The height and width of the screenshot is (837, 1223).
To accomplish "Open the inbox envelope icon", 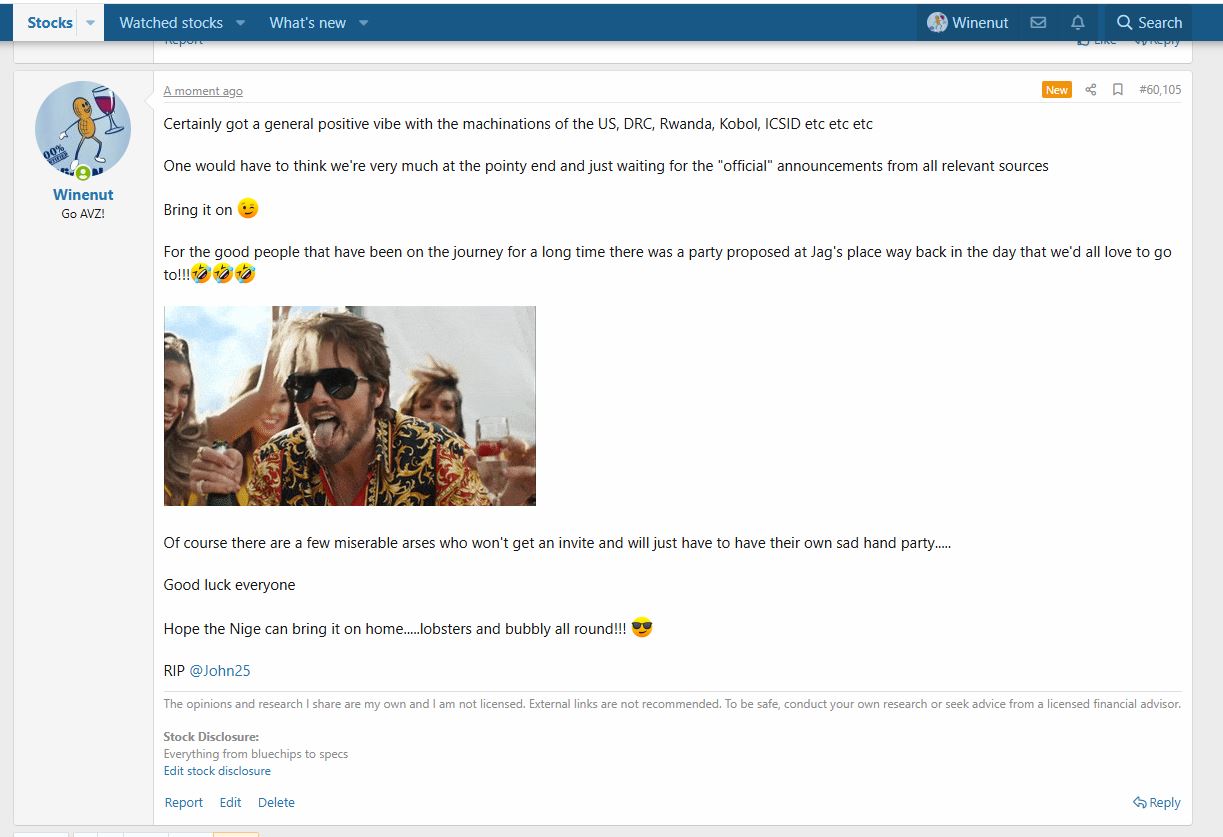I will (1038, 22).
